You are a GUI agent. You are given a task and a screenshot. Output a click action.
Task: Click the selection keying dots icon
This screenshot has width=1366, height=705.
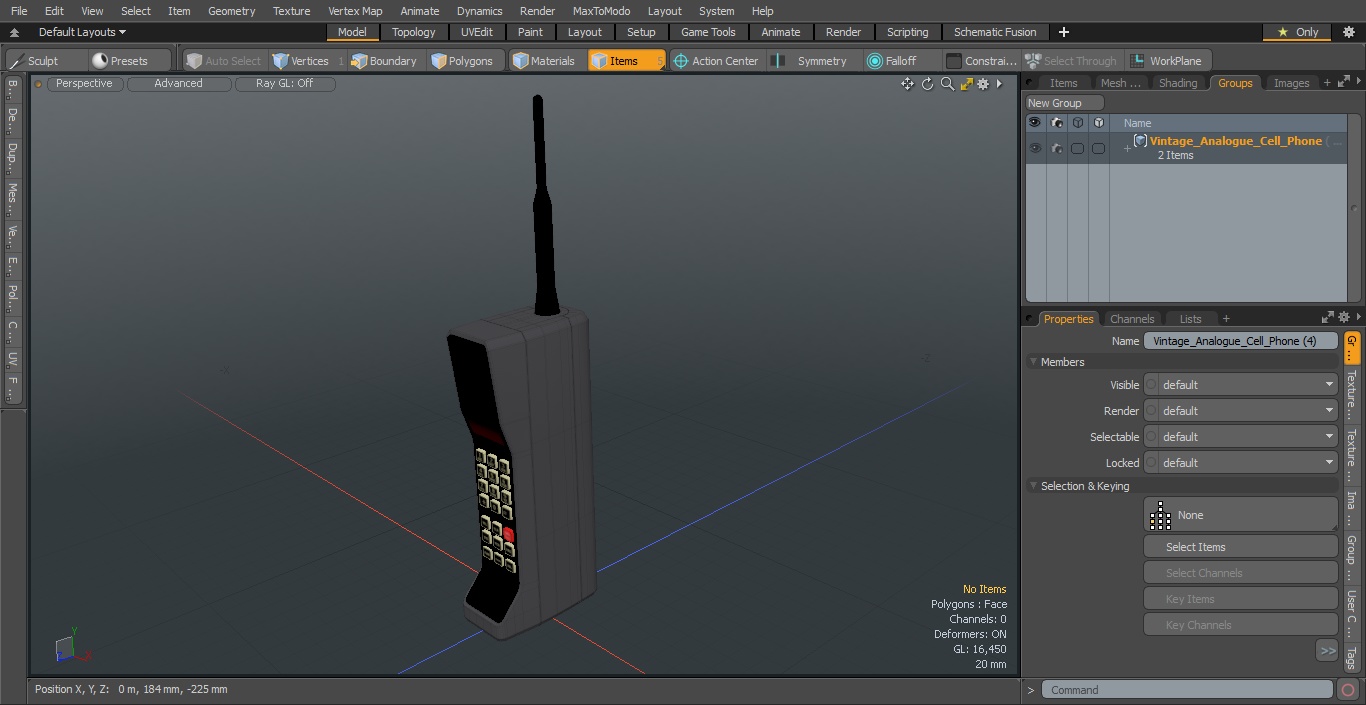pos(1160,515)
